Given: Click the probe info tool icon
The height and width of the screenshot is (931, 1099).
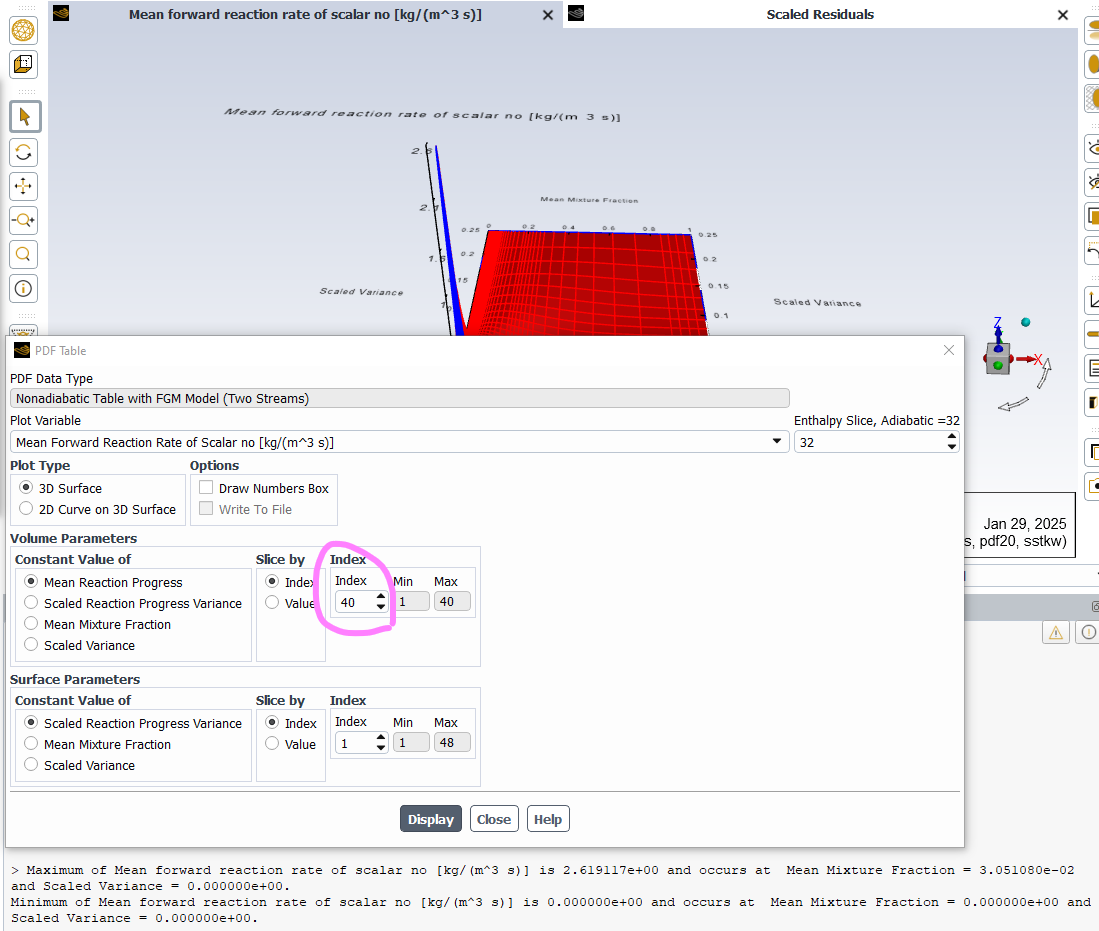Looking at the screenshot, I should 24,289.
